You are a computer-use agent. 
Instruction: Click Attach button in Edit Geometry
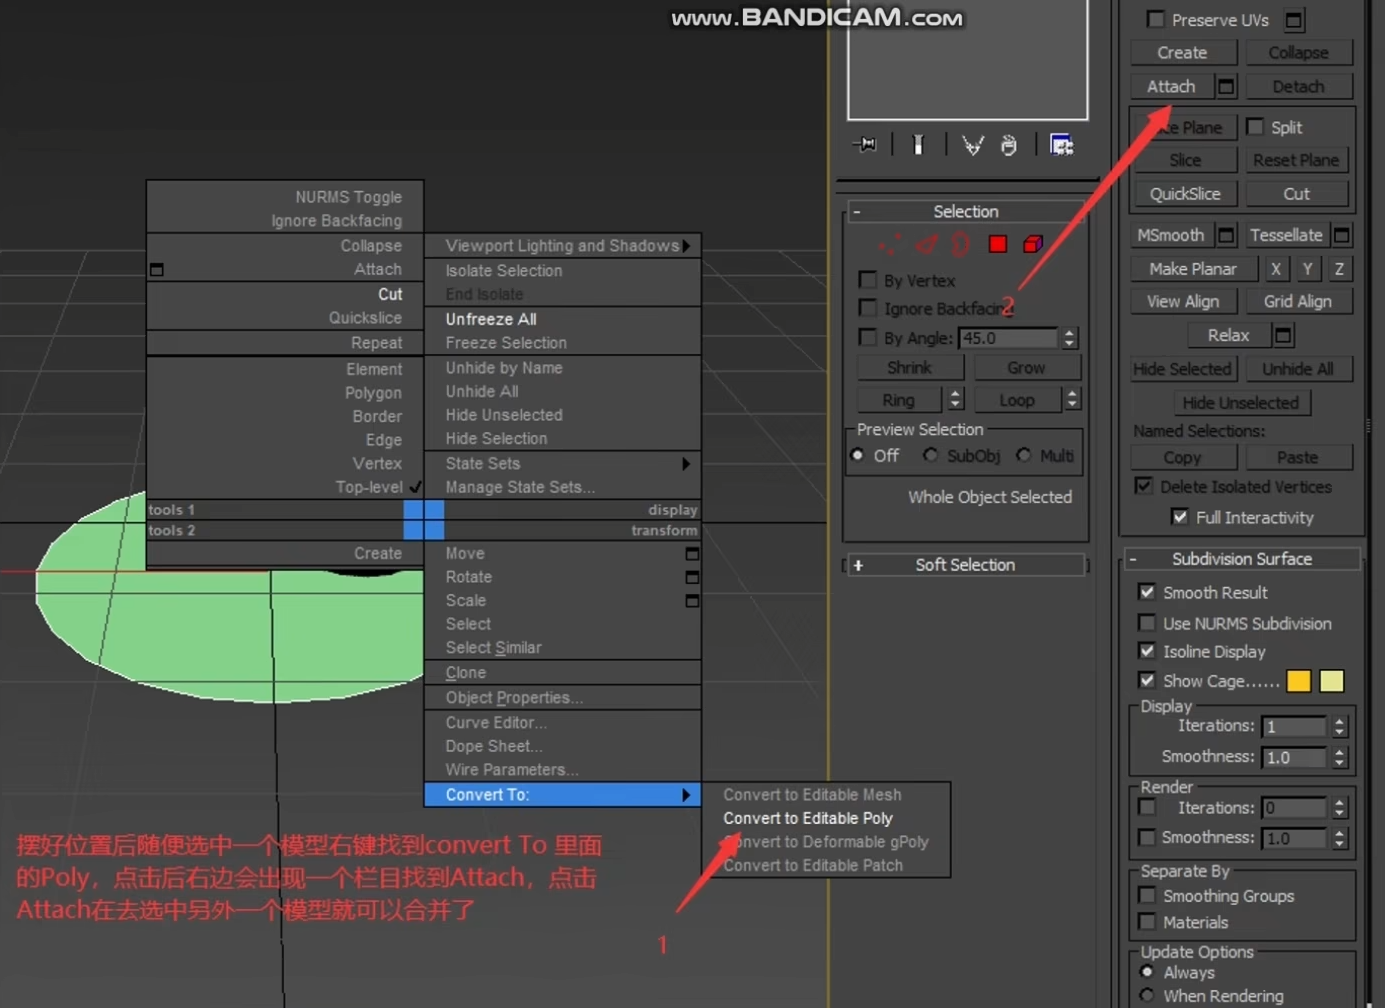coord(1172,87)
